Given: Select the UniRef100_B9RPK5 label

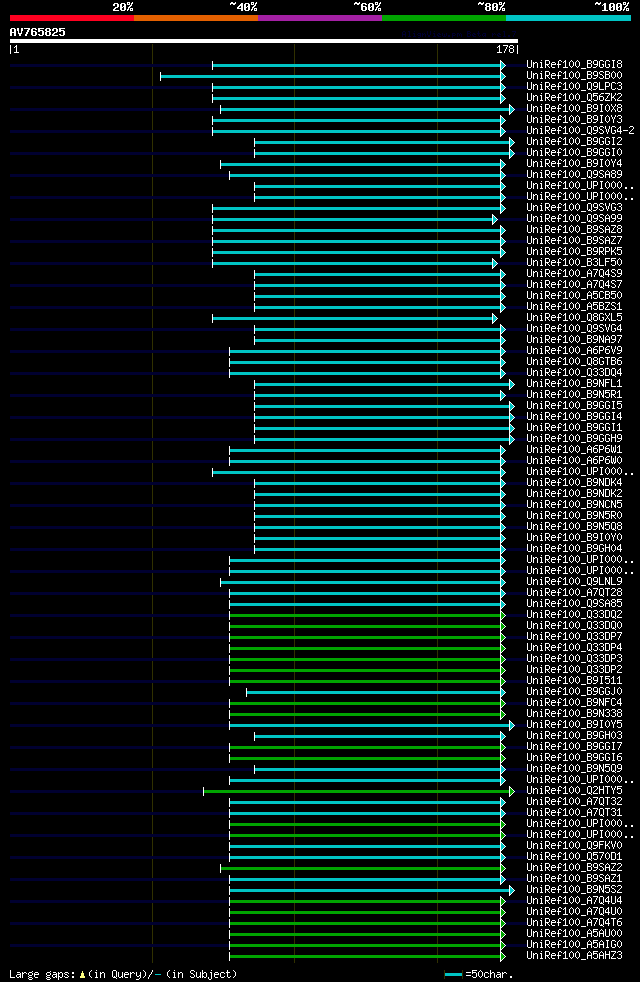Looking at the screenshot, I should pos(574,252).
